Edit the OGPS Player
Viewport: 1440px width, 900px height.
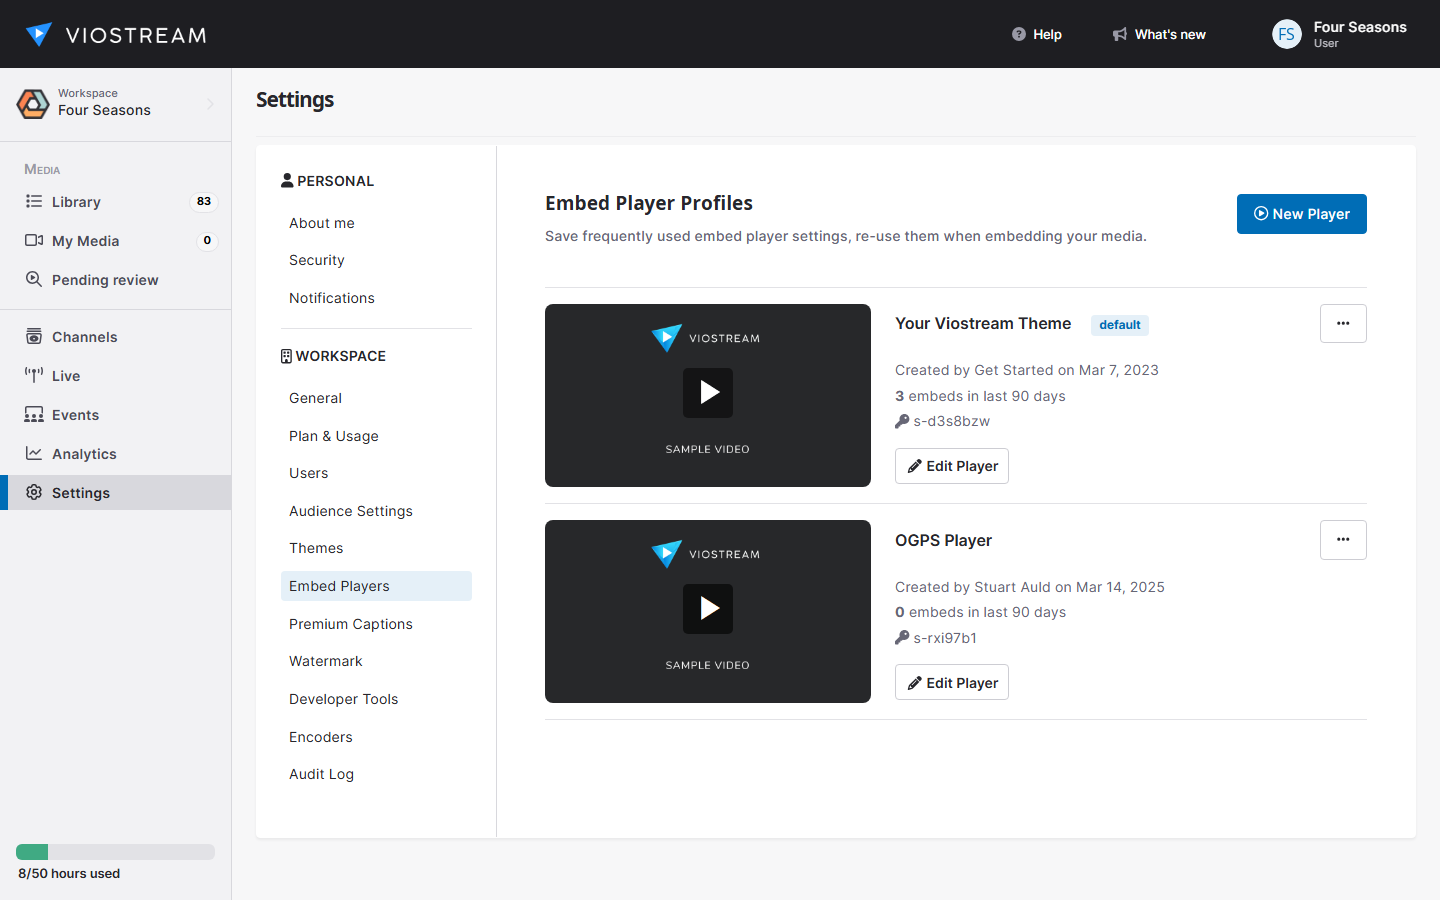(952, 683)
